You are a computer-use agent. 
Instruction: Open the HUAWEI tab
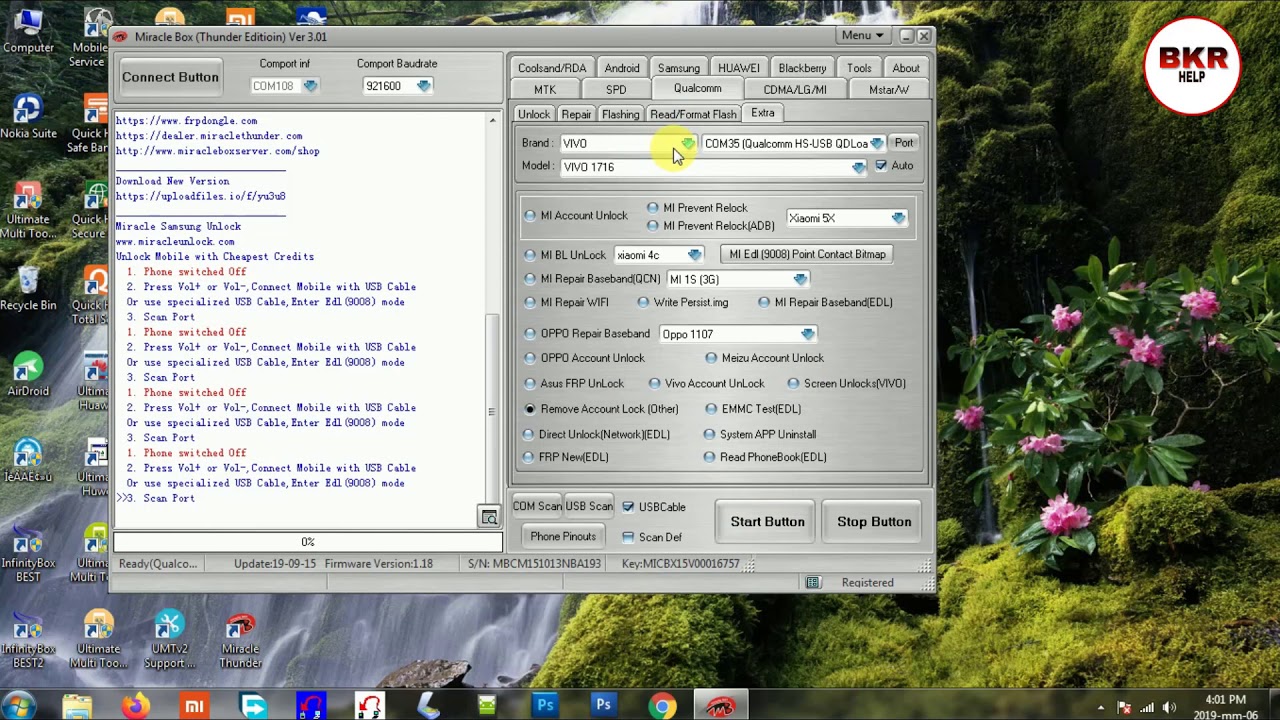click(x=739, y=68)
